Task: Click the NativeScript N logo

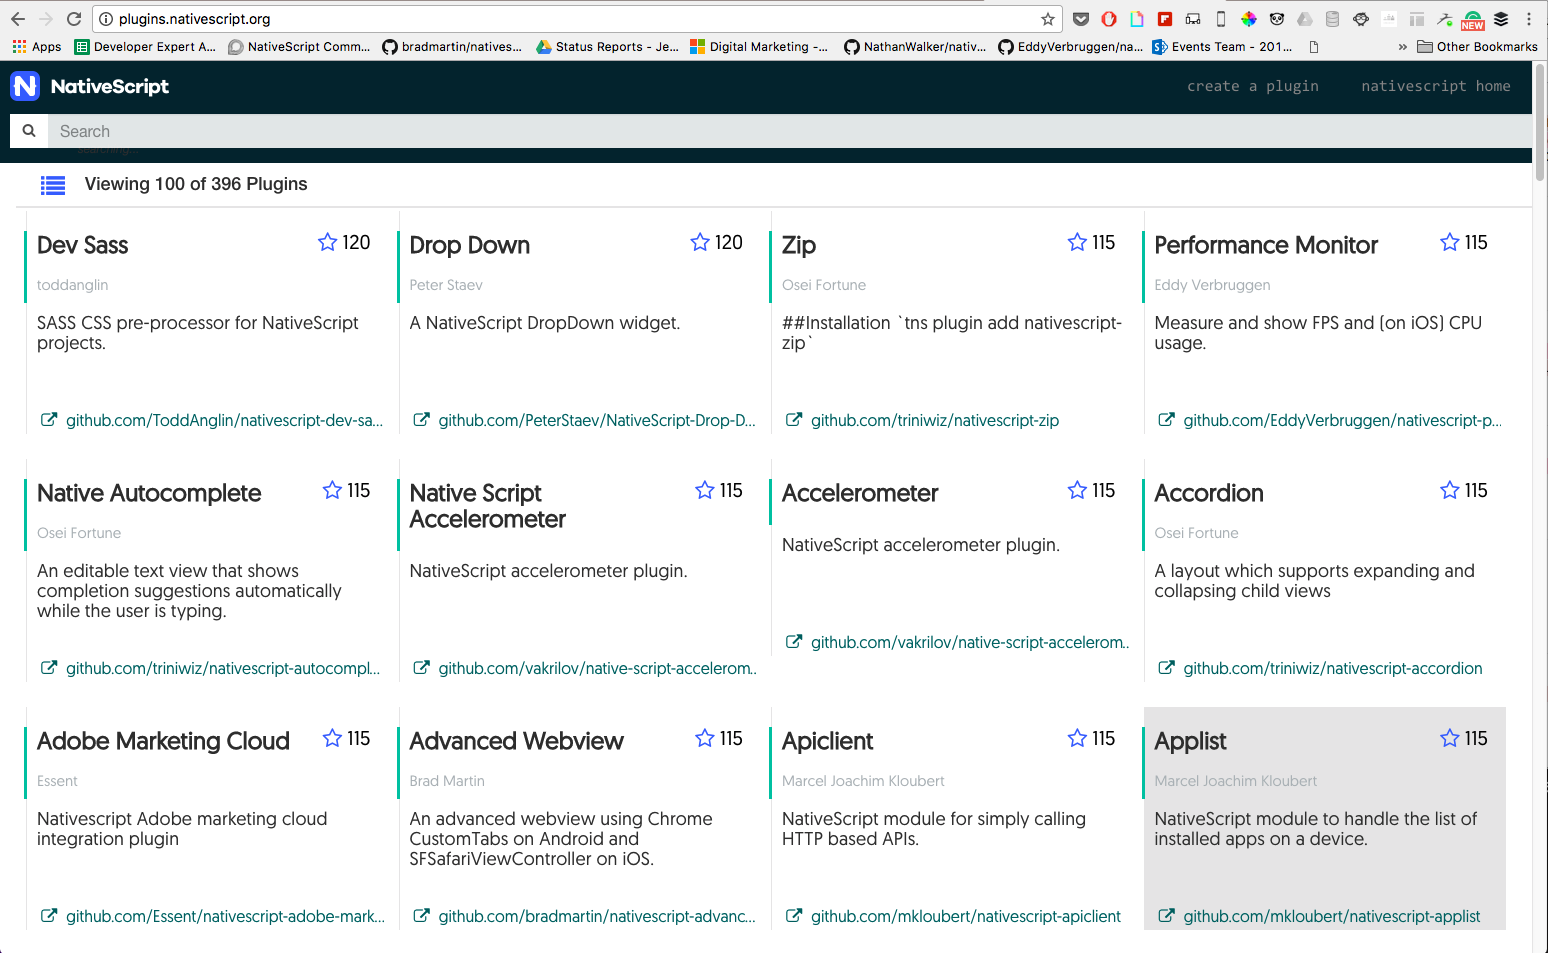Action: [x=25, y=86]
